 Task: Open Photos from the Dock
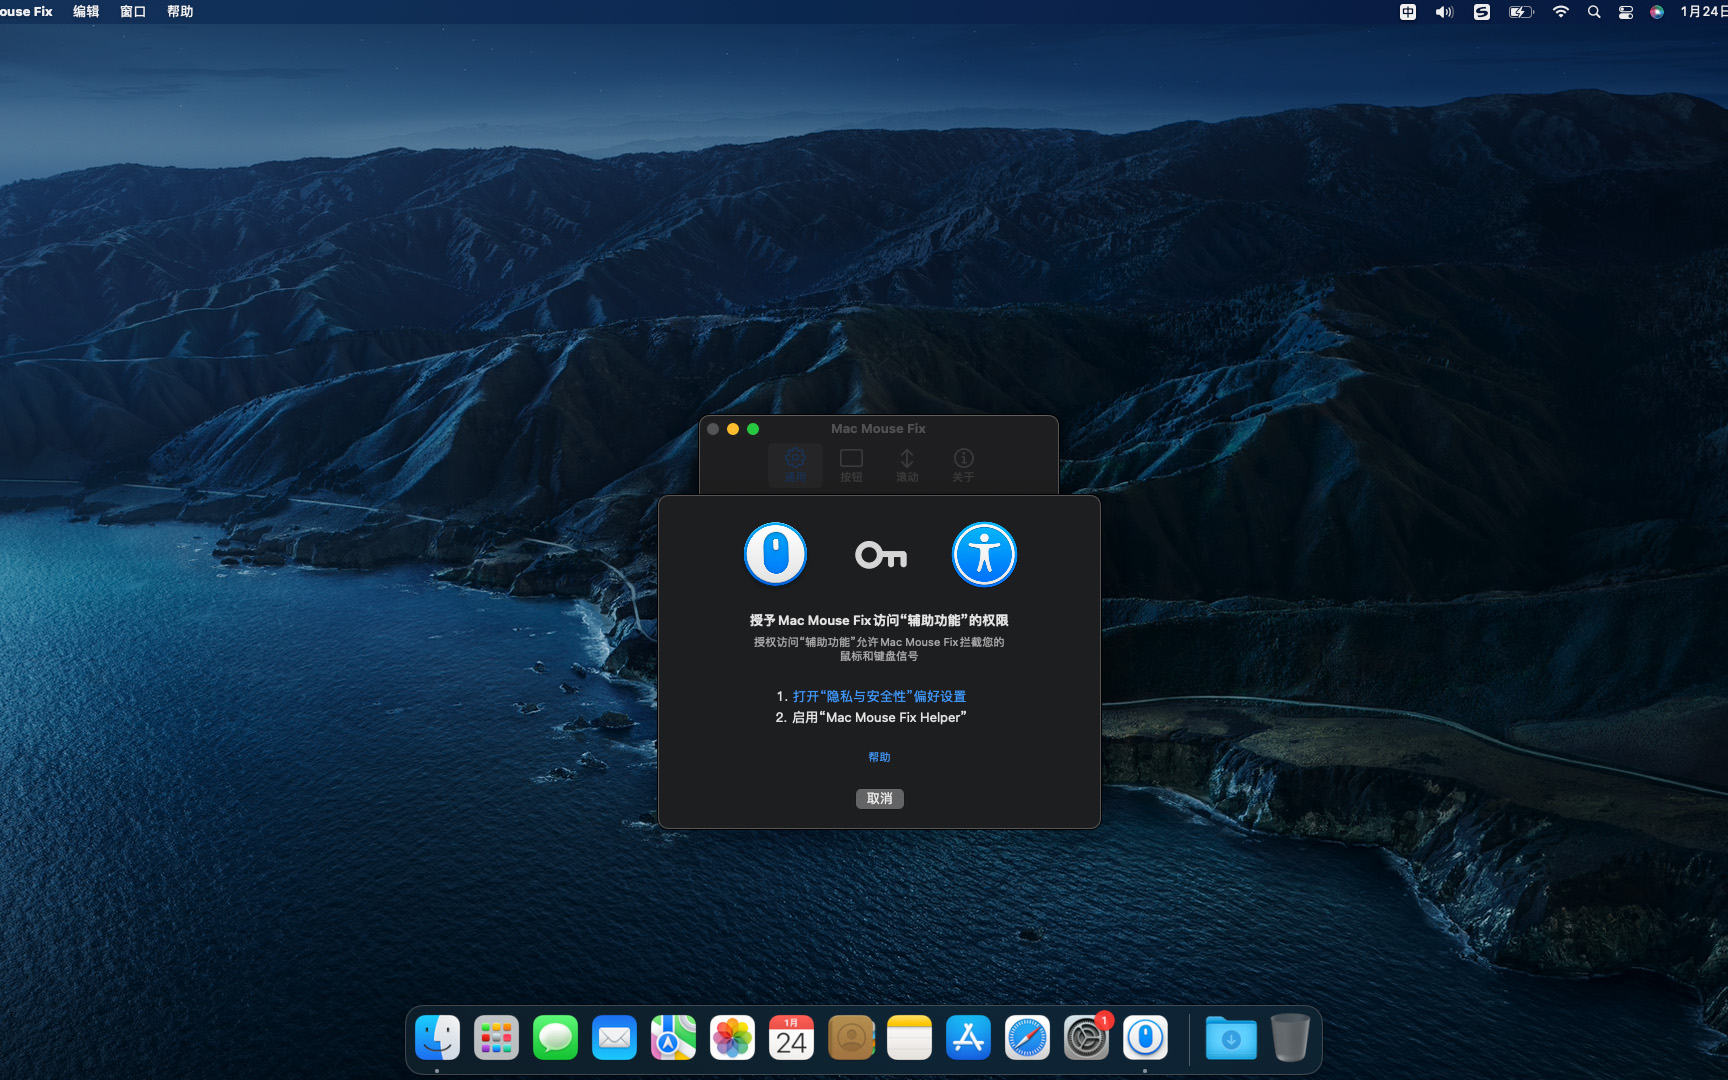point(732,1038)
